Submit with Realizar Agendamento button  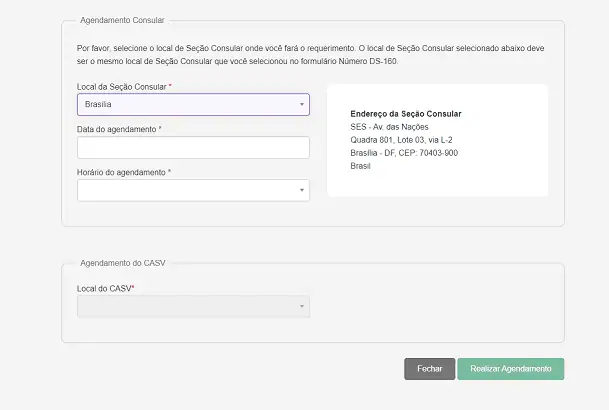(x=510, y=369)
